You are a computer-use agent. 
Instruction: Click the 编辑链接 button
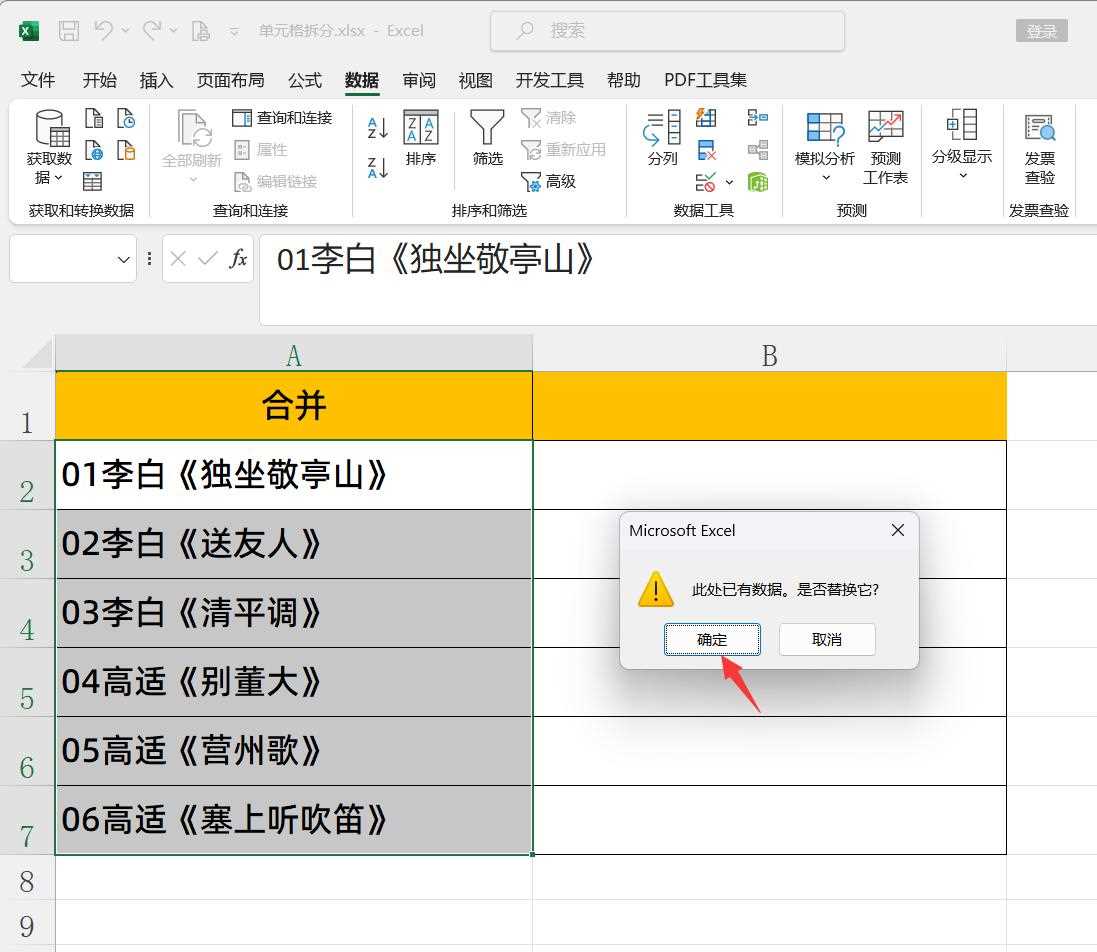click(x=275, y=181)
